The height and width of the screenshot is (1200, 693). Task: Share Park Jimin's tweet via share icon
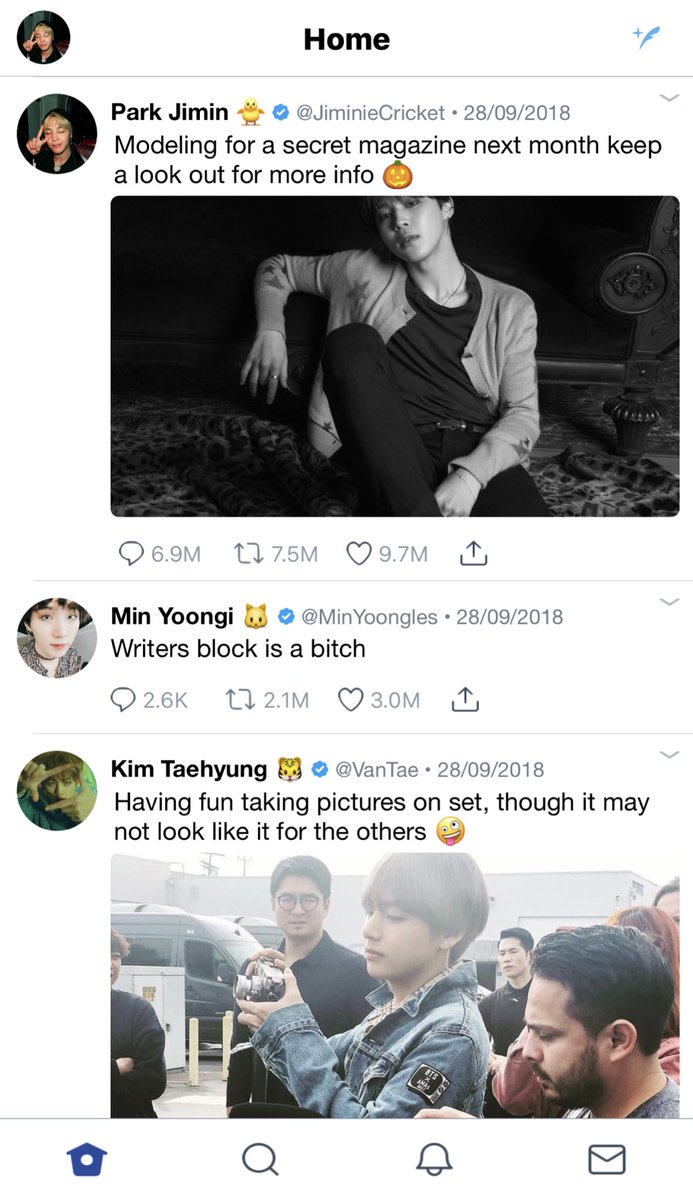point(473,553)
